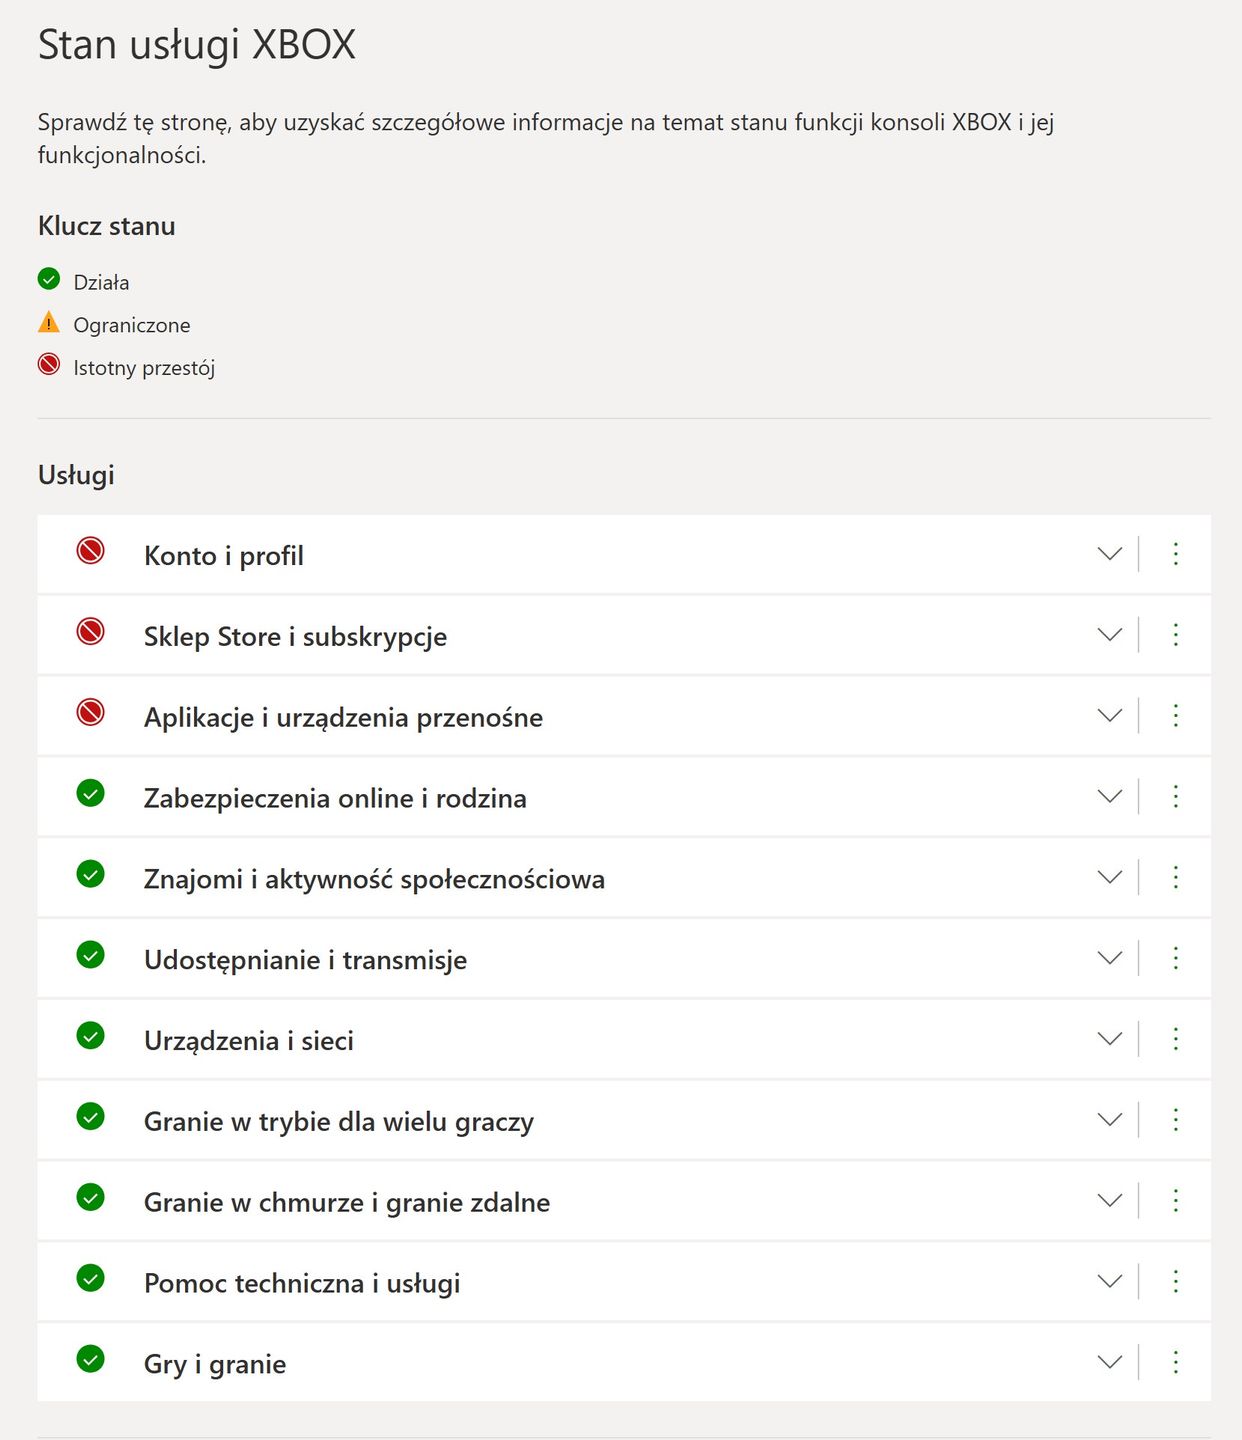1242x1440 pixels.
Task: Click the outage icon next to Sklep Store i subskrypcje
Action: [x=91, y=632]
